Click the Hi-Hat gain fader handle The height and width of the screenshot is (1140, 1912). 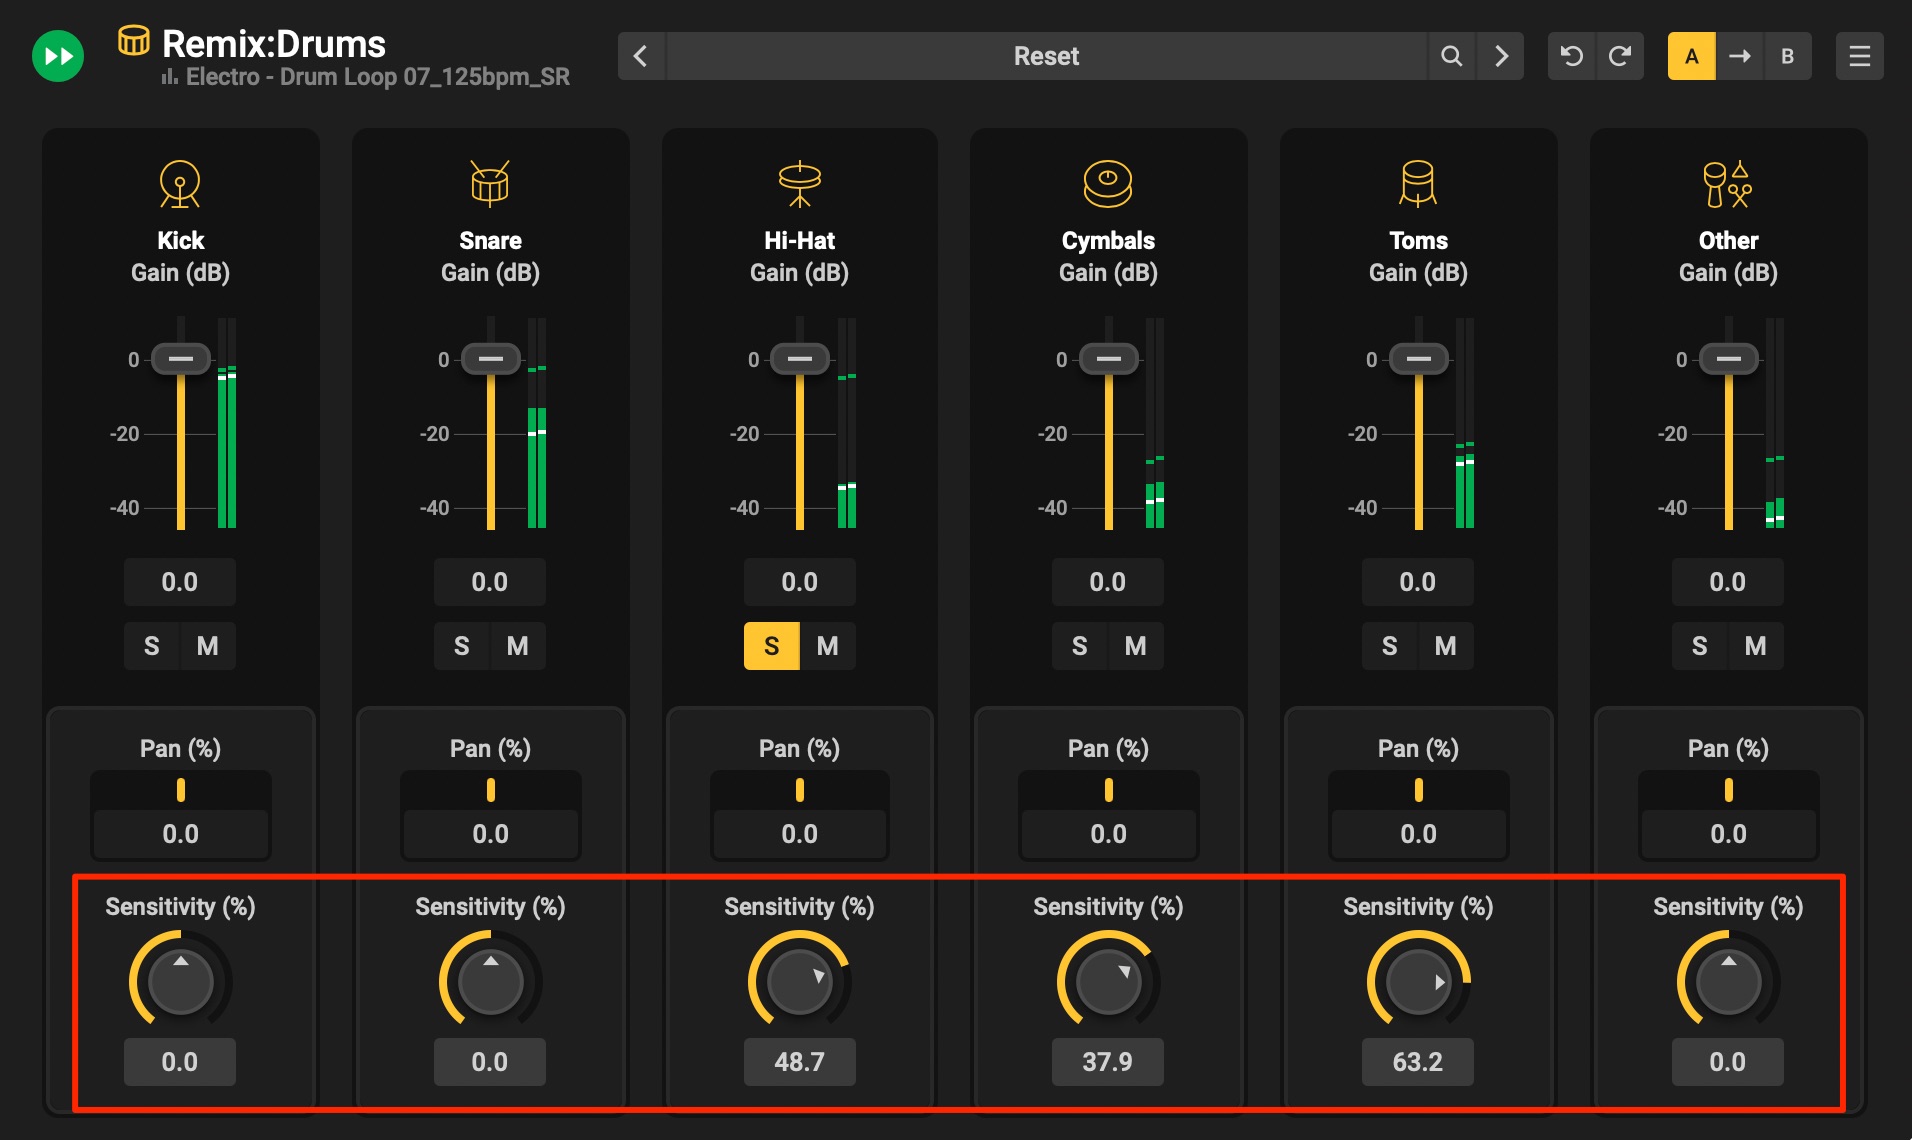pos(800,358)
